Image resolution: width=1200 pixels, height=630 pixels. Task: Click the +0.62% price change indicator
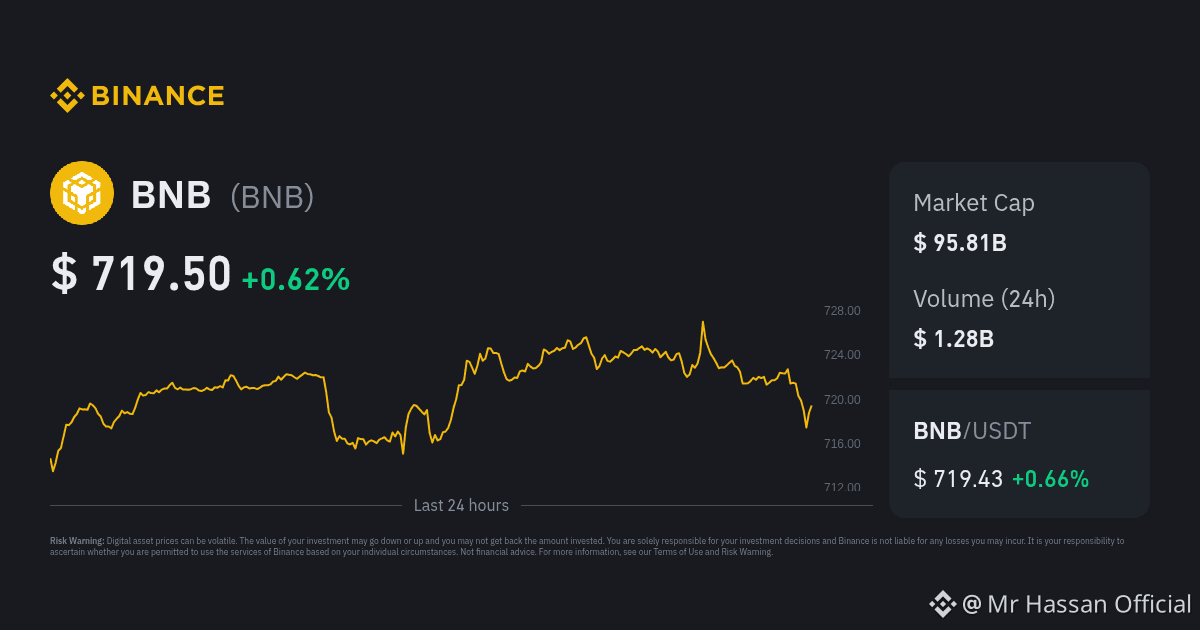pyautogui.click(x=296, y=279)
